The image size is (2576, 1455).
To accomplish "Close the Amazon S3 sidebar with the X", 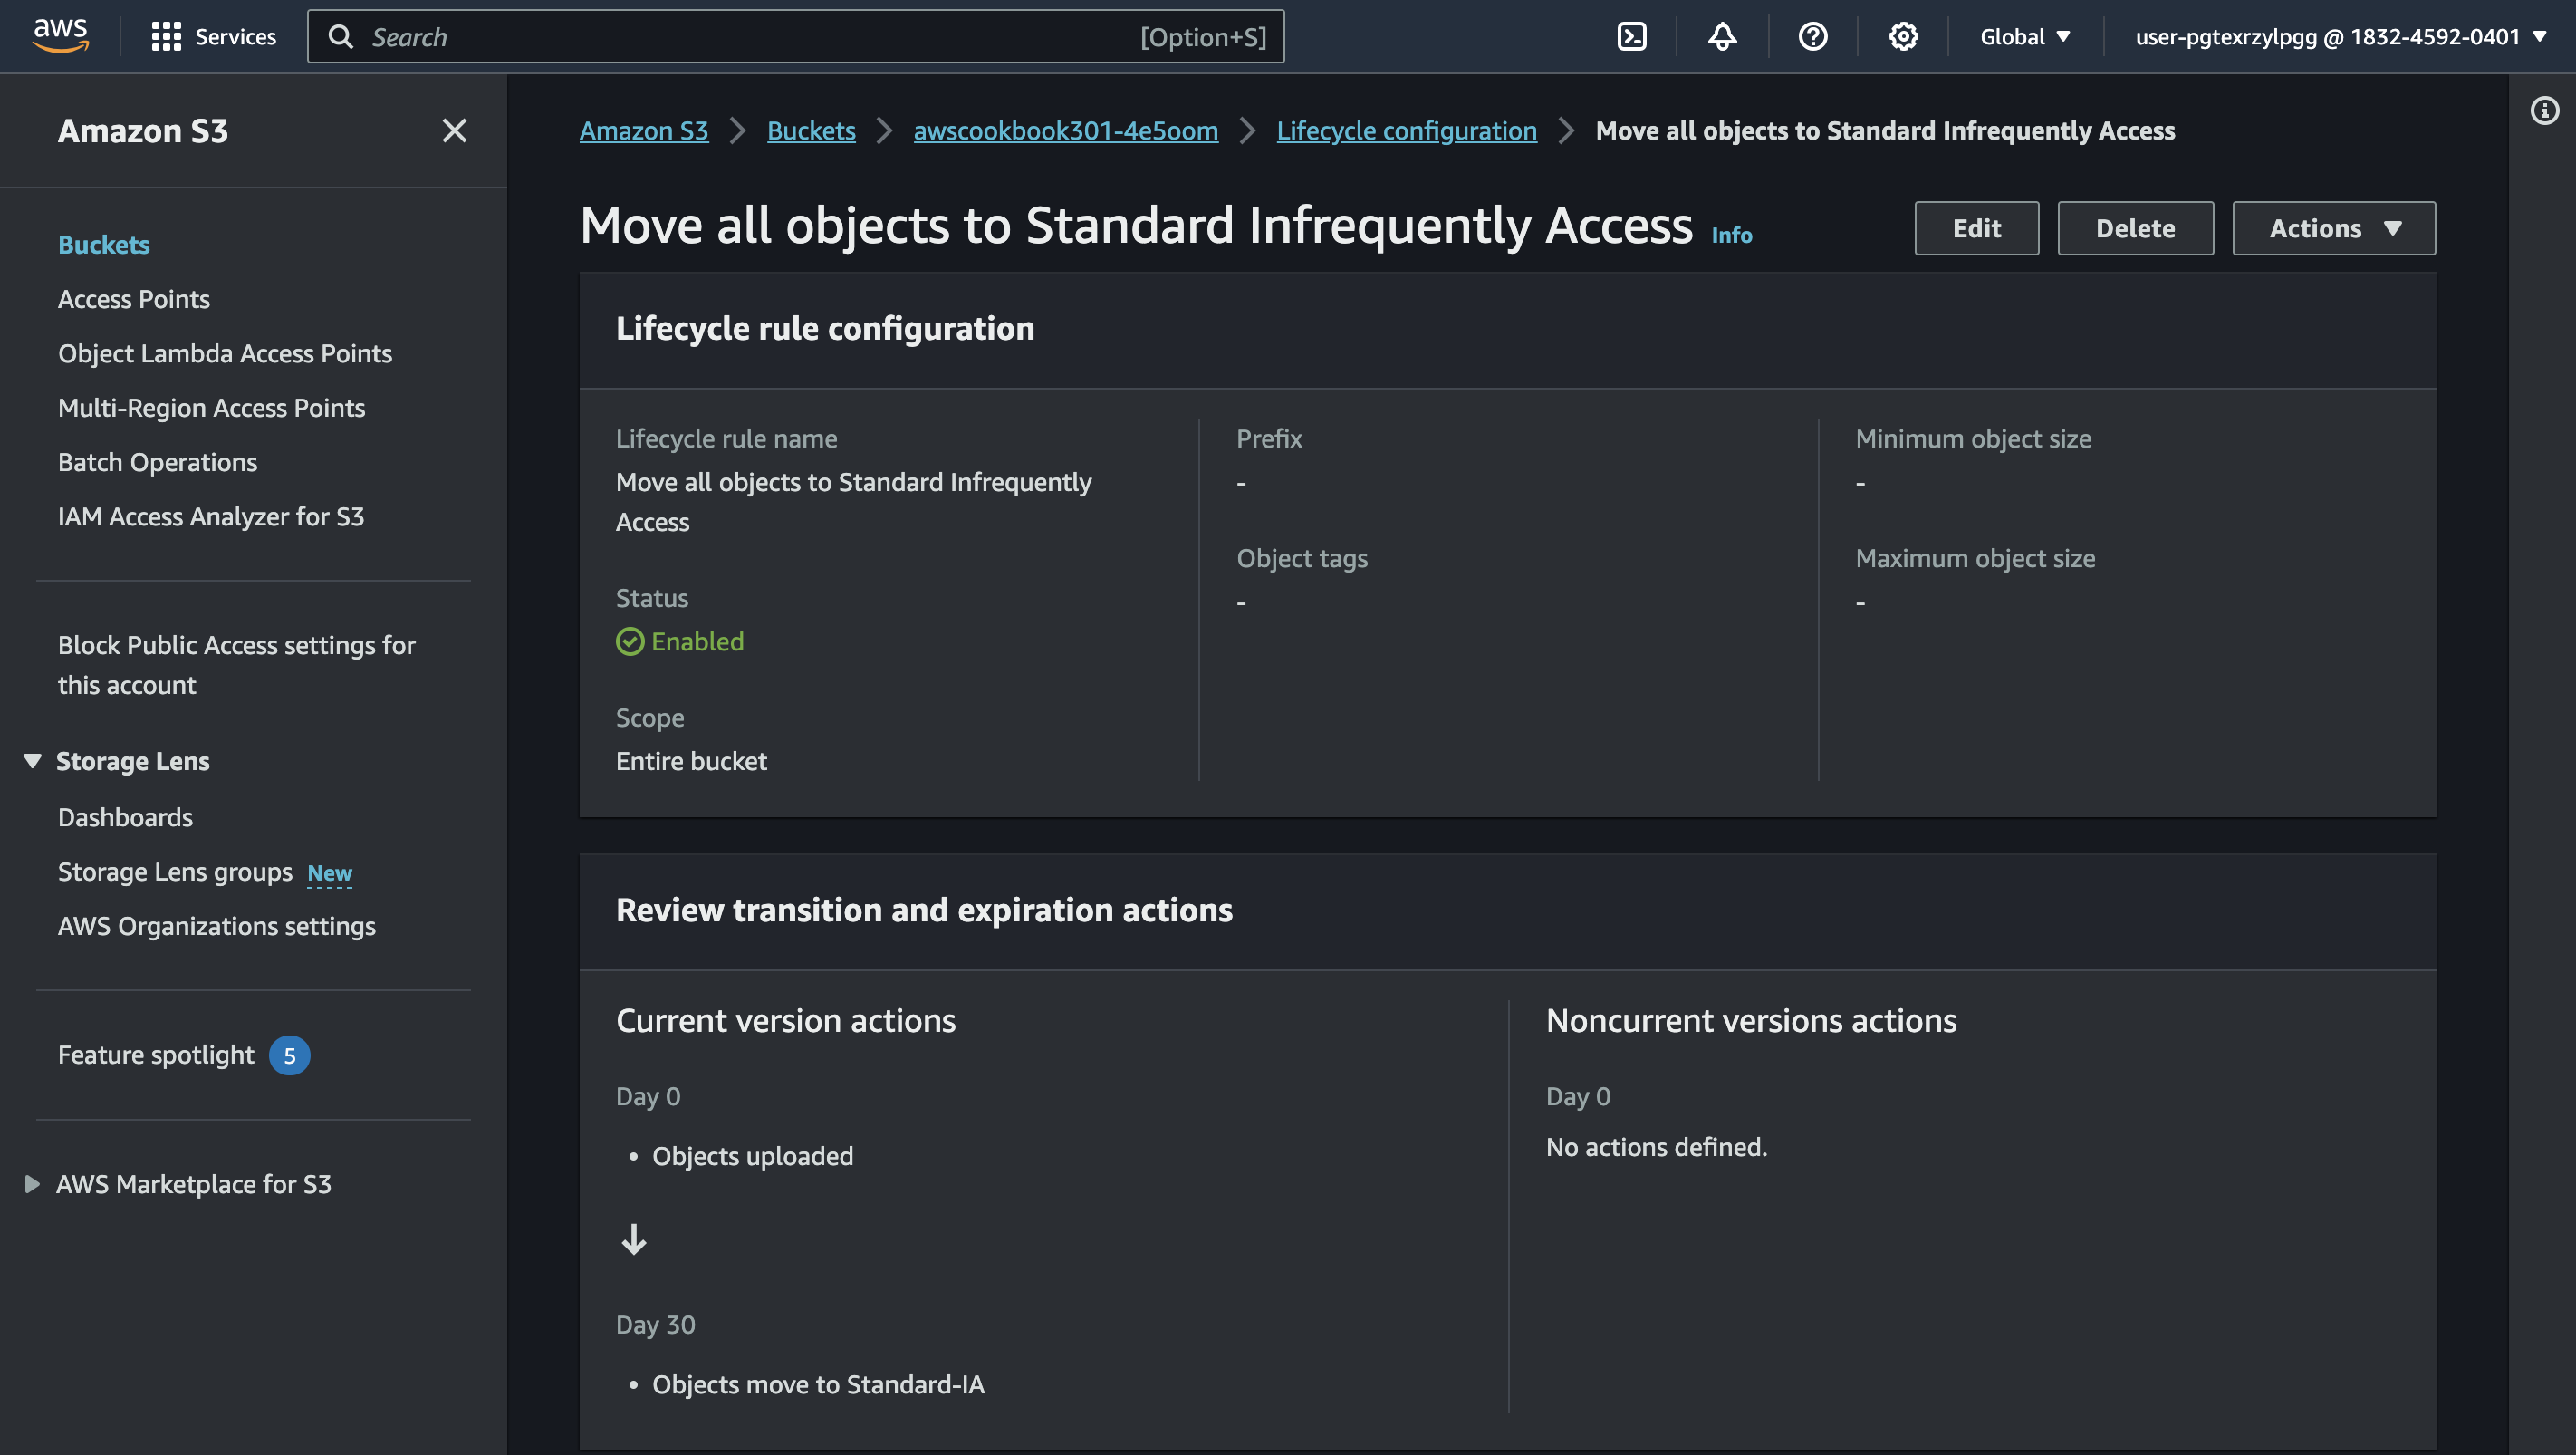I will tap(455, 131).
